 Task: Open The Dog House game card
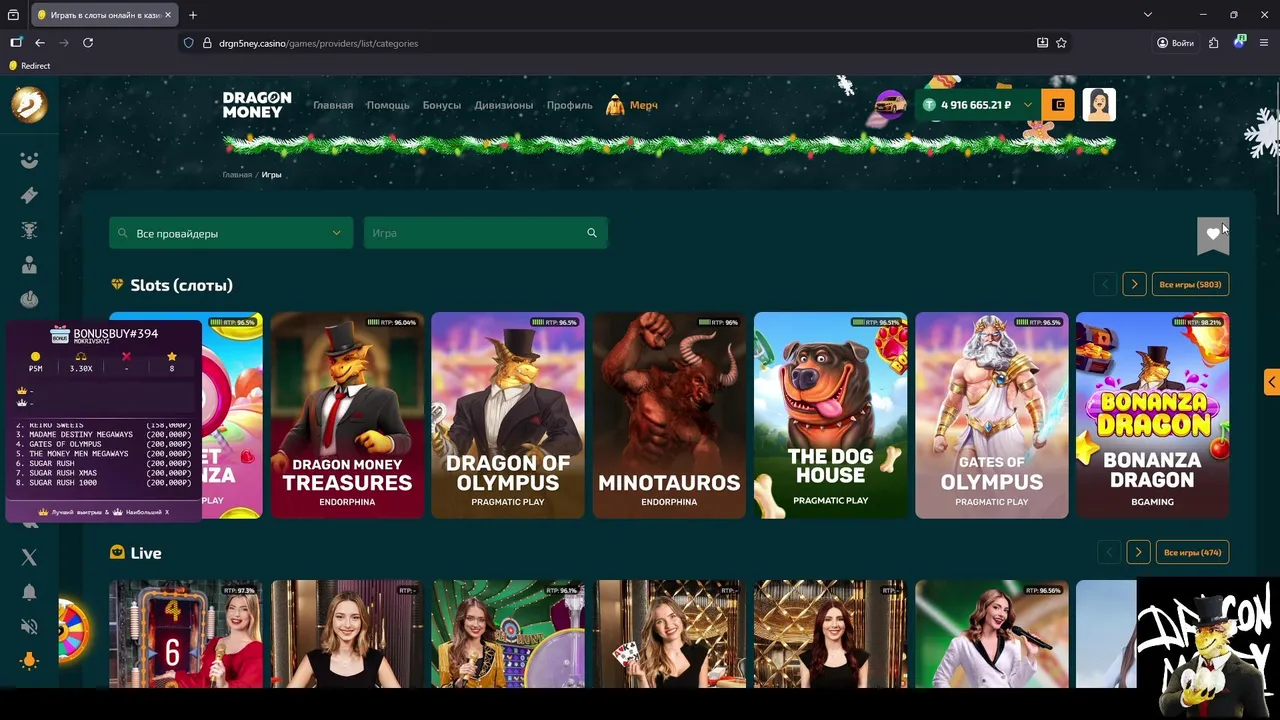pyautogui.click(x=830, y=415)
